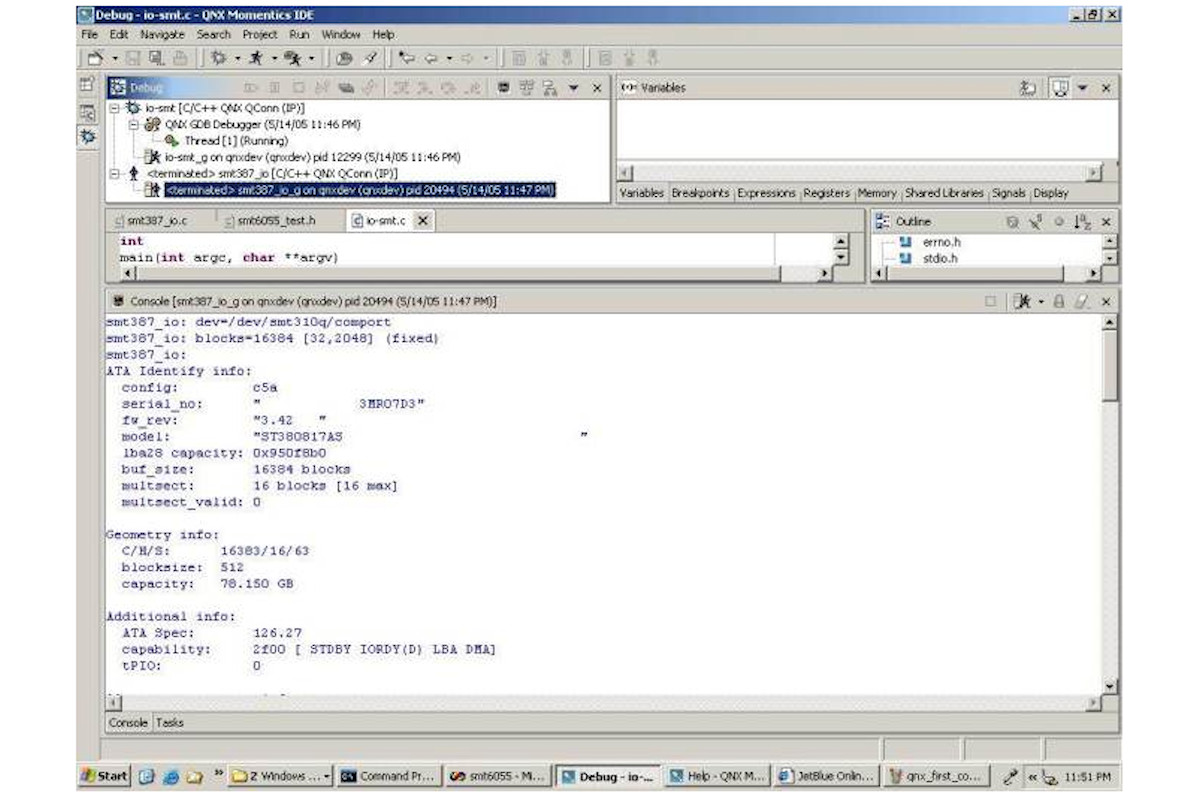Viewport: 1200px width, 800px height.
Task: Open the Run menu
Action: [299, 35]
